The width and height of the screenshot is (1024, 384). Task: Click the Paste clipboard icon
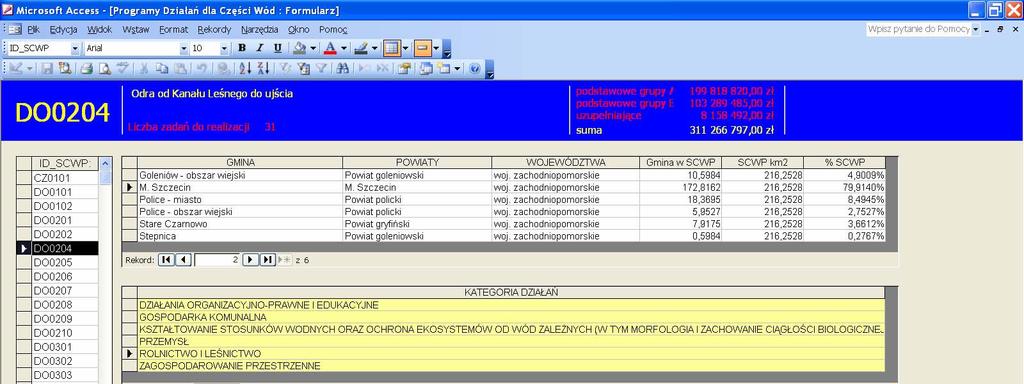(181, 68)
